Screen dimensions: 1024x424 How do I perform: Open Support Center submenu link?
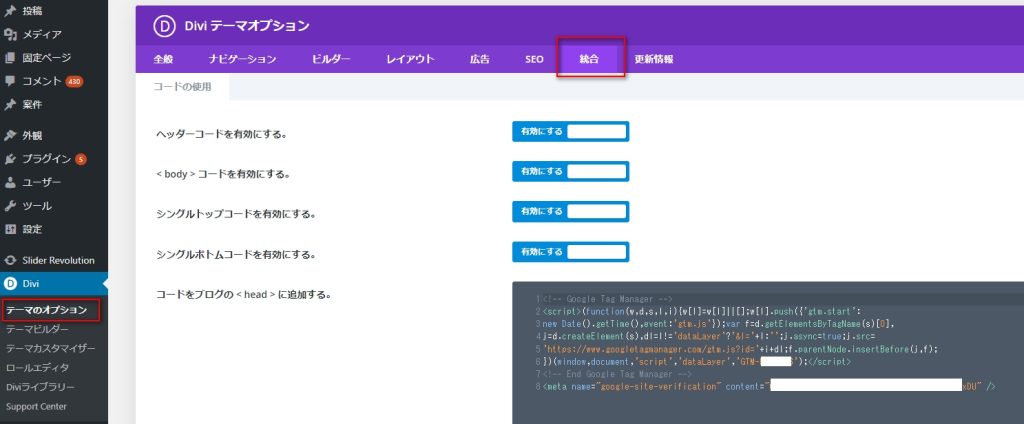[x=36, y=406]
